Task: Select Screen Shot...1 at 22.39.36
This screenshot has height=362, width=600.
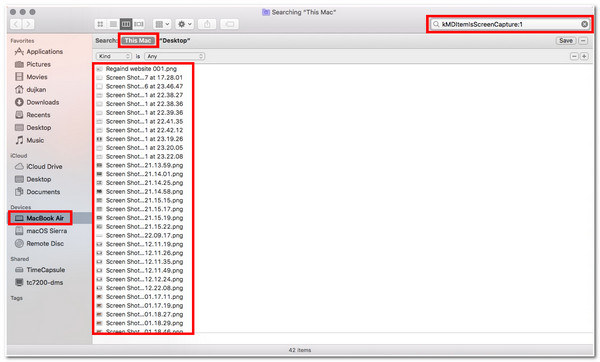Action: [x=144, y=113]
